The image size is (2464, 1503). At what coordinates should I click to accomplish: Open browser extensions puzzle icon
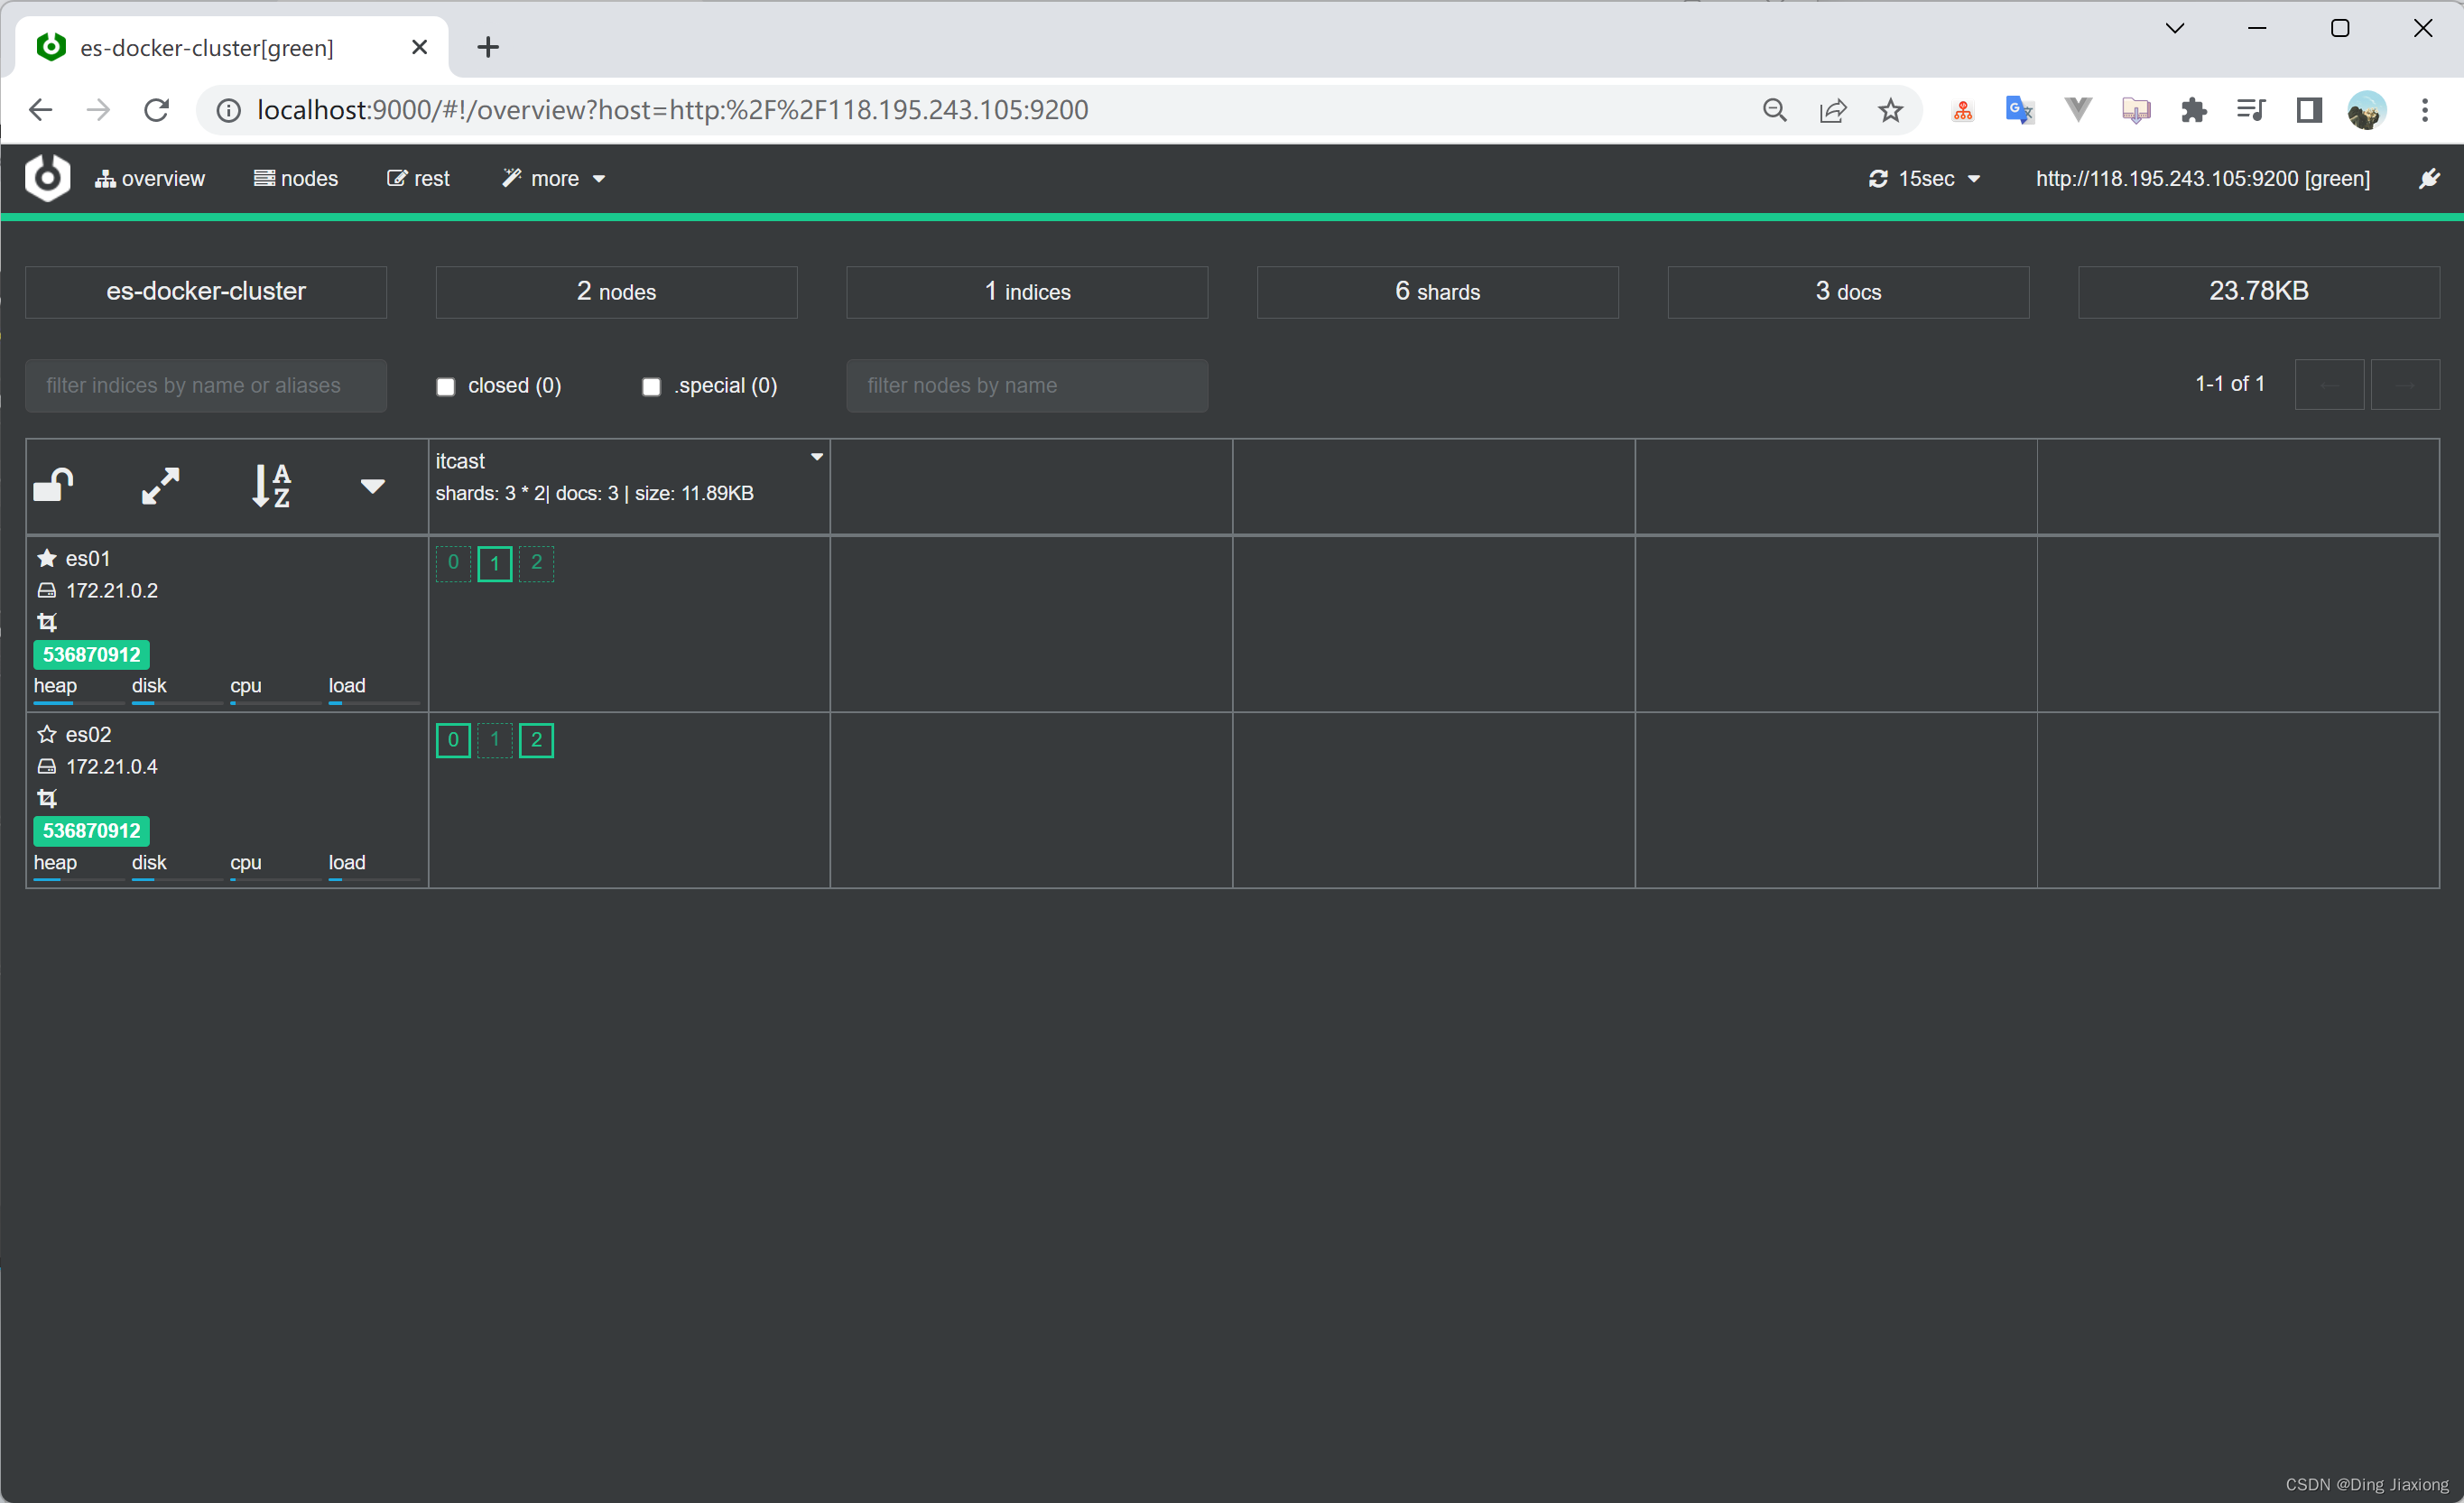(x=2193, y=110)
